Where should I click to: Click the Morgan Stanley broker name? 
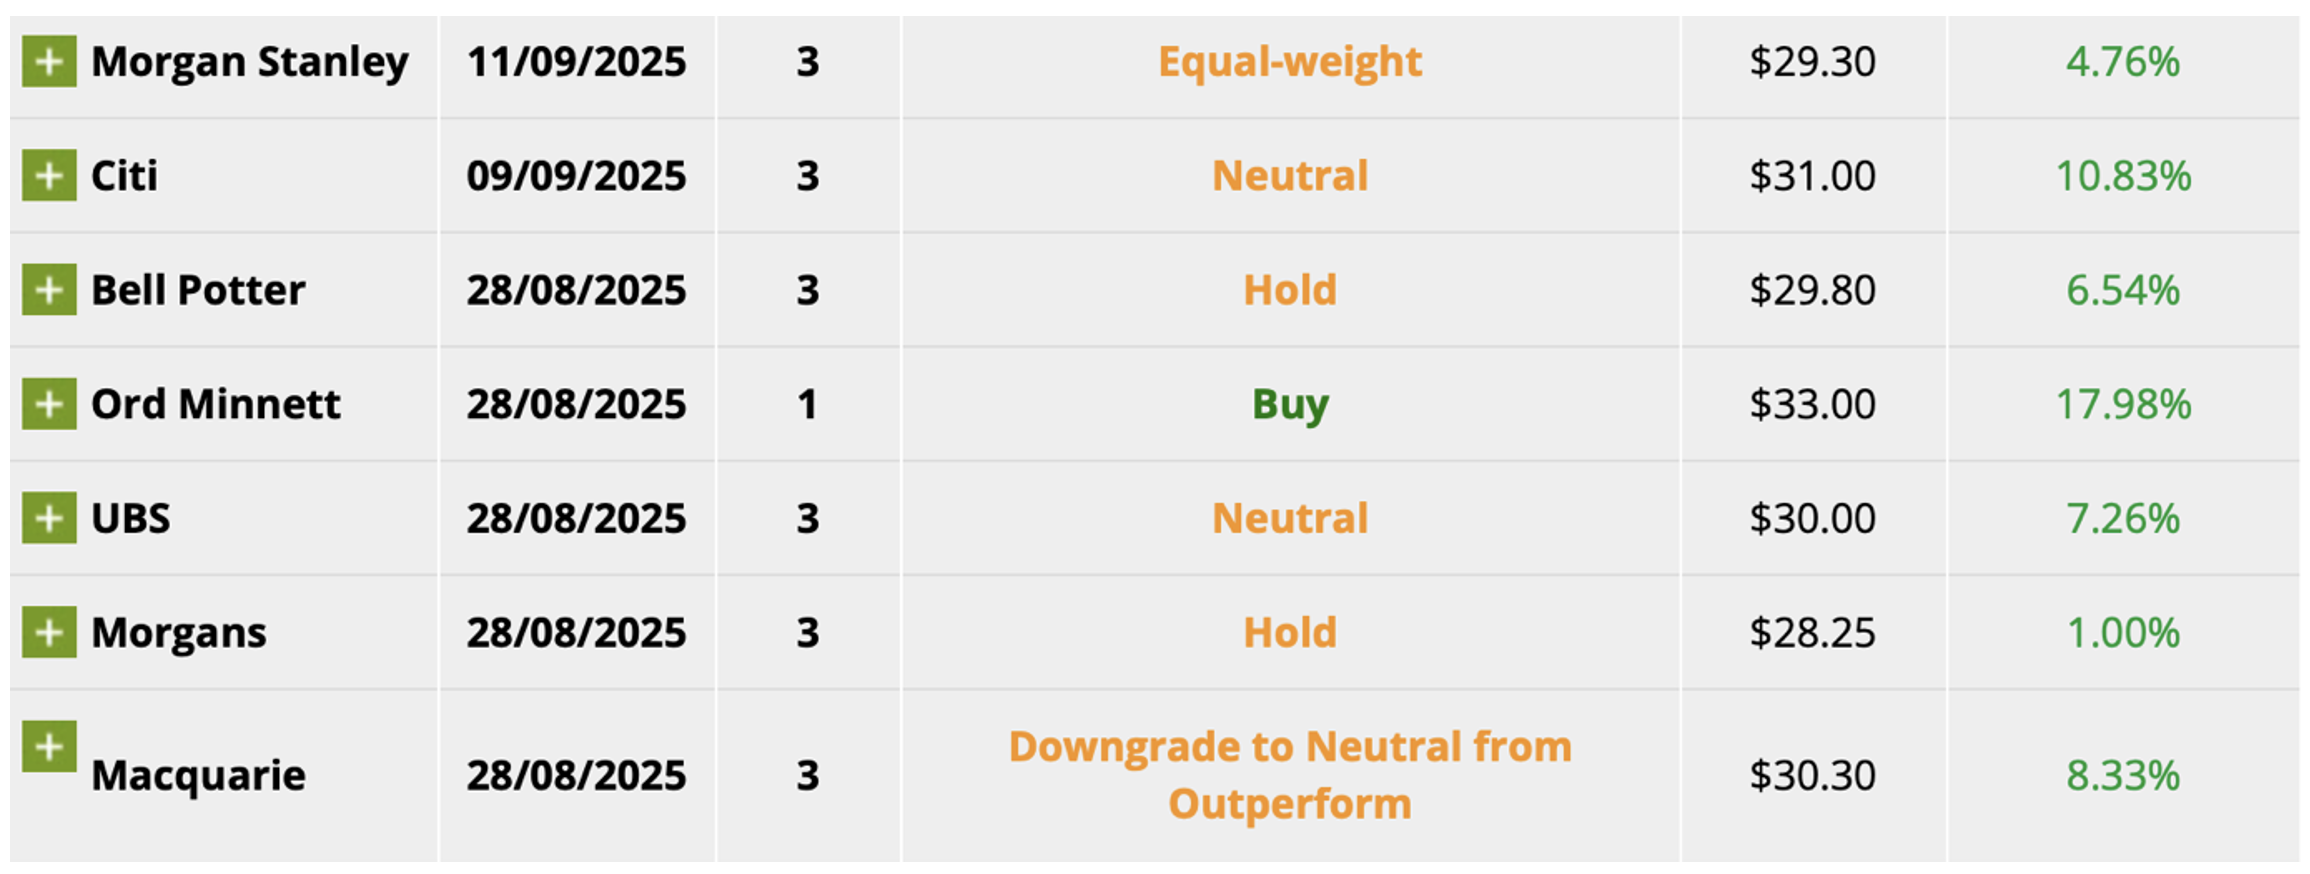pyautogui.click(x=249, y=62)
